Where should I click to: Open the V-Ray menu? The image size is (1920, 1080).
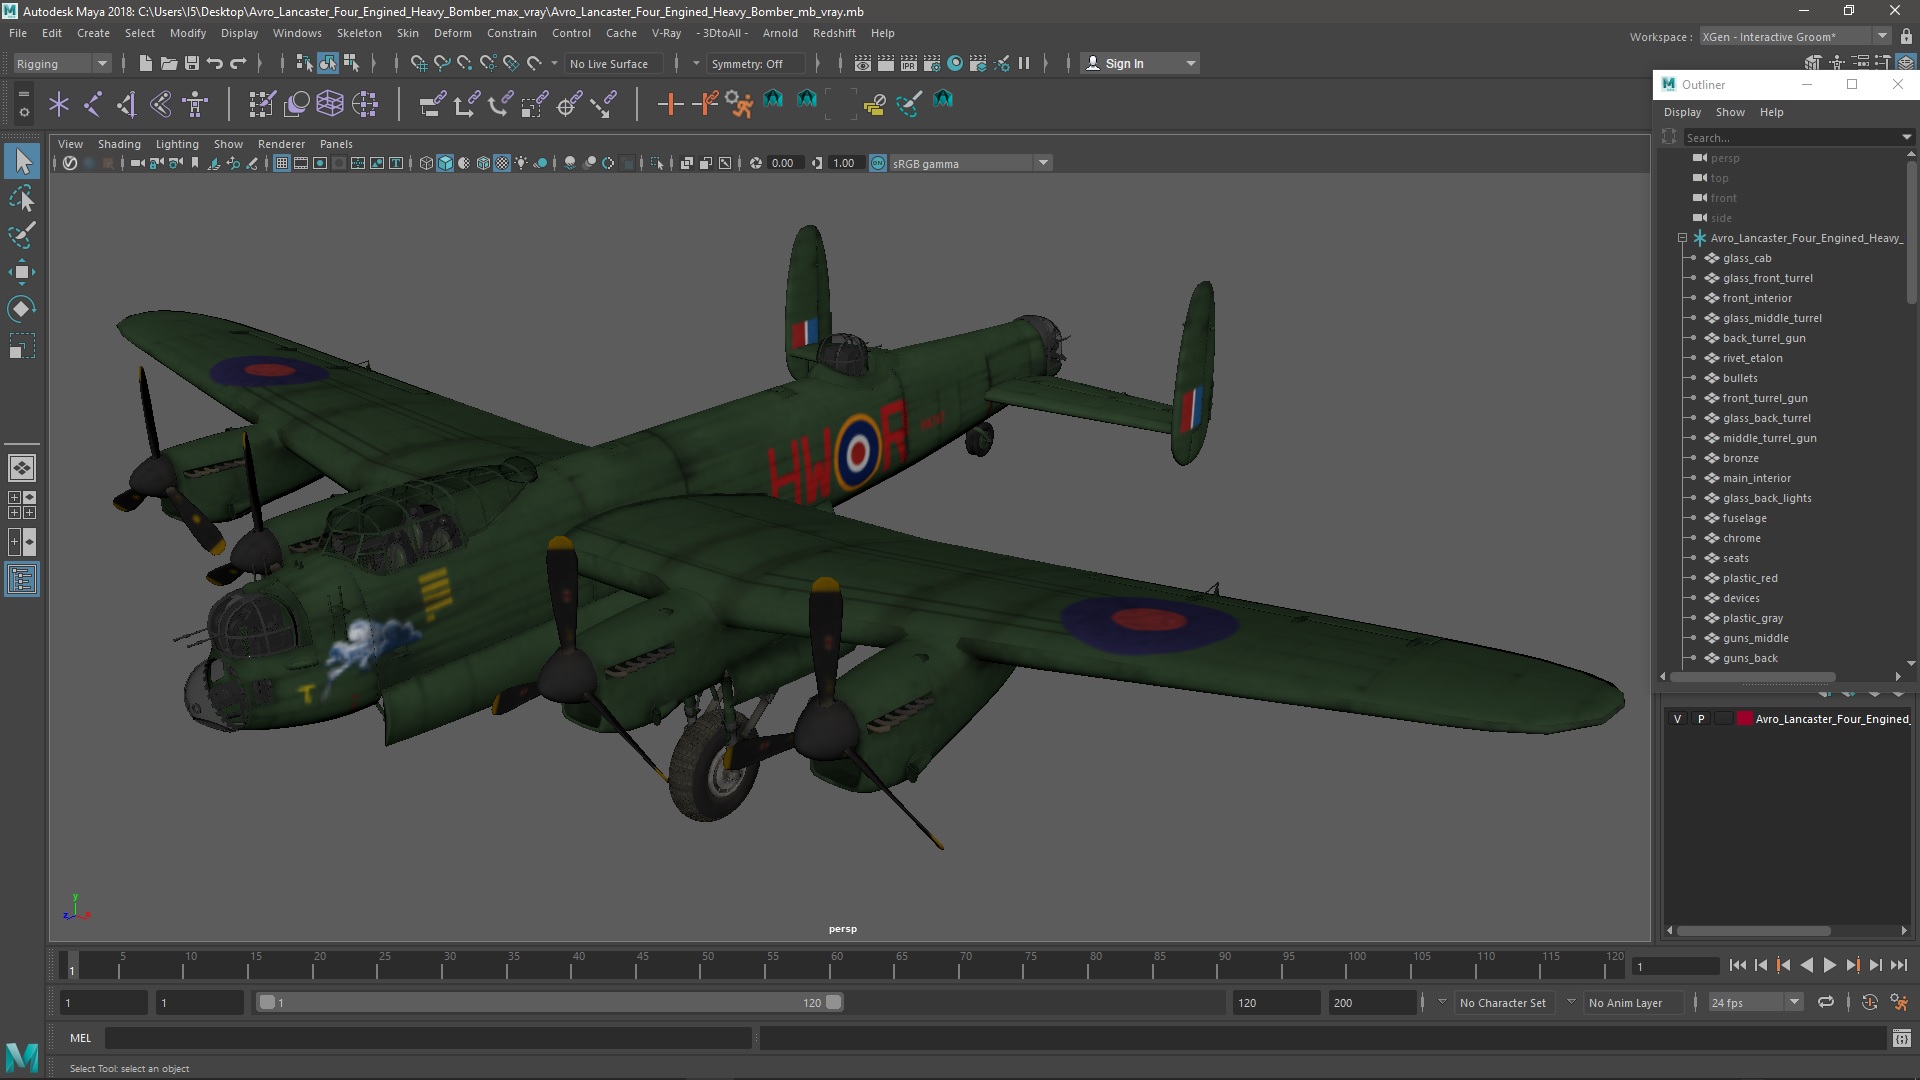(666, 33)
